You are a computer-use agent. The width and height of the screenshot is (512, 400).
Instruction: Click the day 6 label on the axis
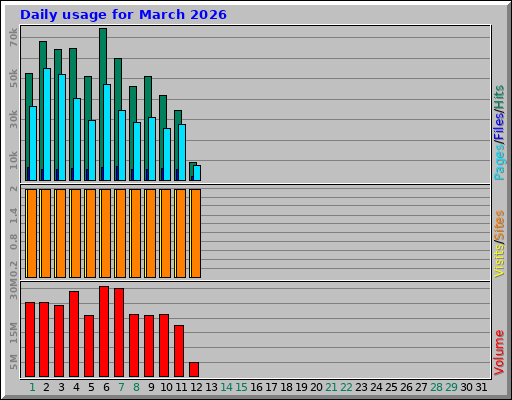tap(106, 387)
